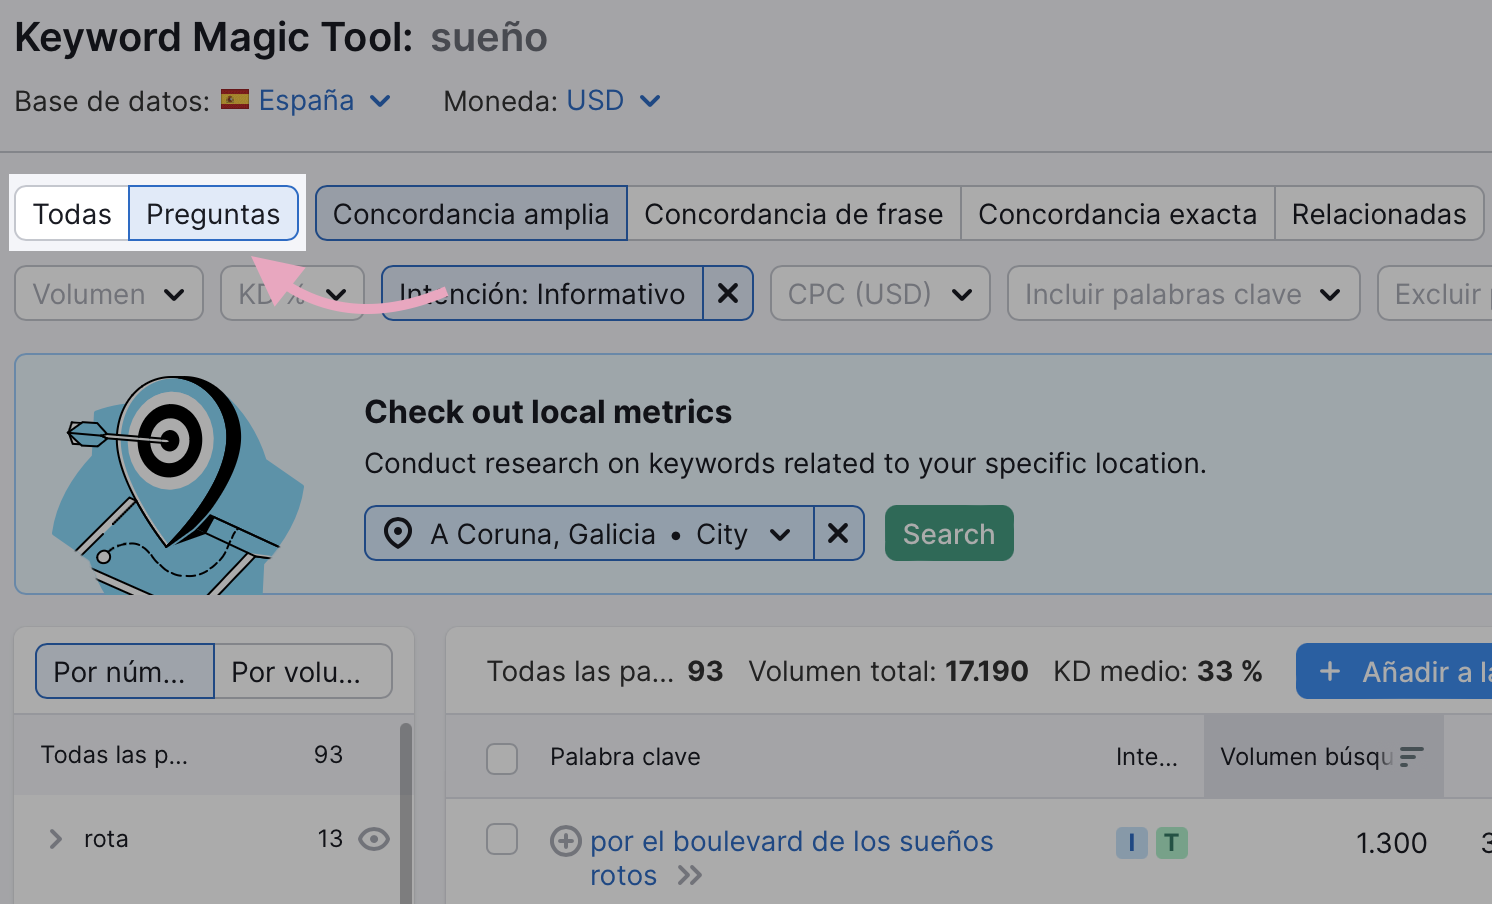Click the Todas las pa... 93 count
The height and width of the screenshot is (904, 1492).
pos(604,671)
